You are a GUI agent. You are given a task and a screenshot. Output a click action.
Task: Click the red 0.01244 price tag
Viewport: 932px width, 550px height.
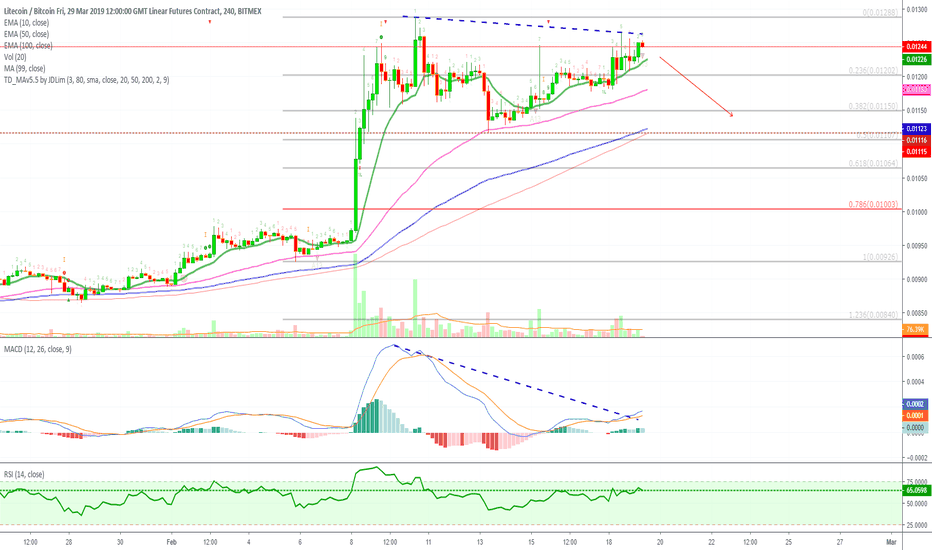click(916, 46)
